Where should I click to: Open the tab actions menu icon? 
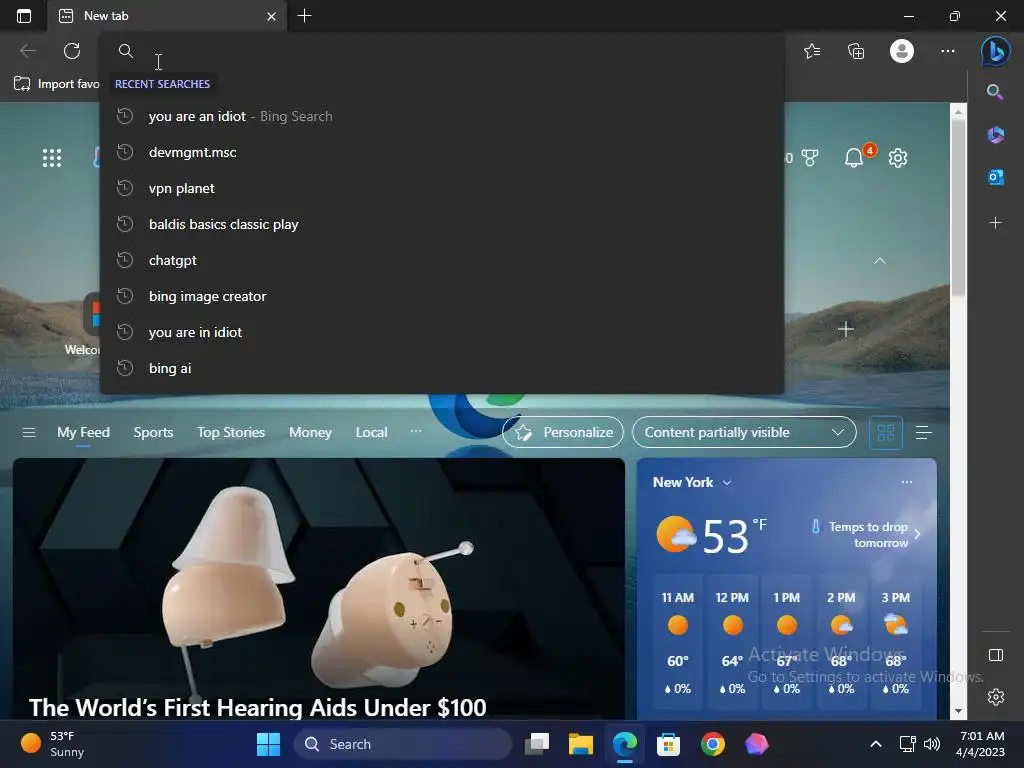click(24, 16)
